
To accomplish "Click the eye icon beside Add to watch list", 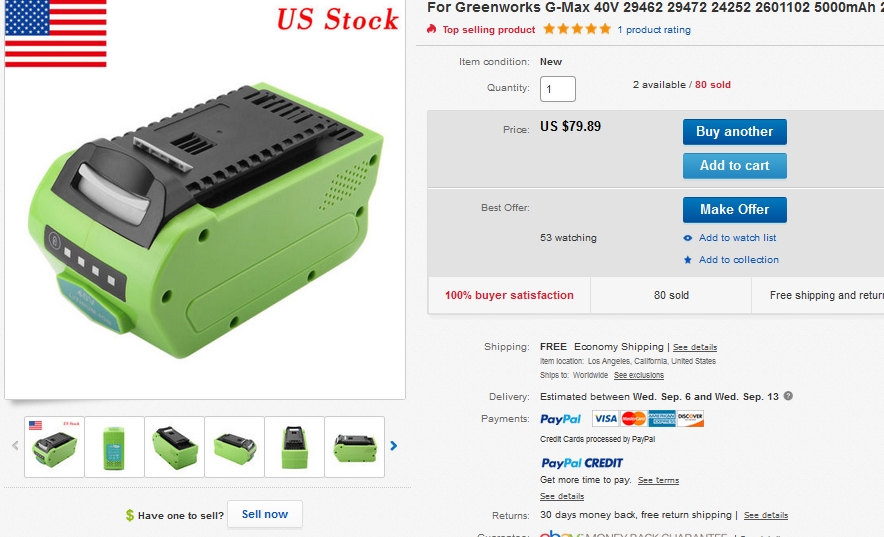I will (687, 238).
